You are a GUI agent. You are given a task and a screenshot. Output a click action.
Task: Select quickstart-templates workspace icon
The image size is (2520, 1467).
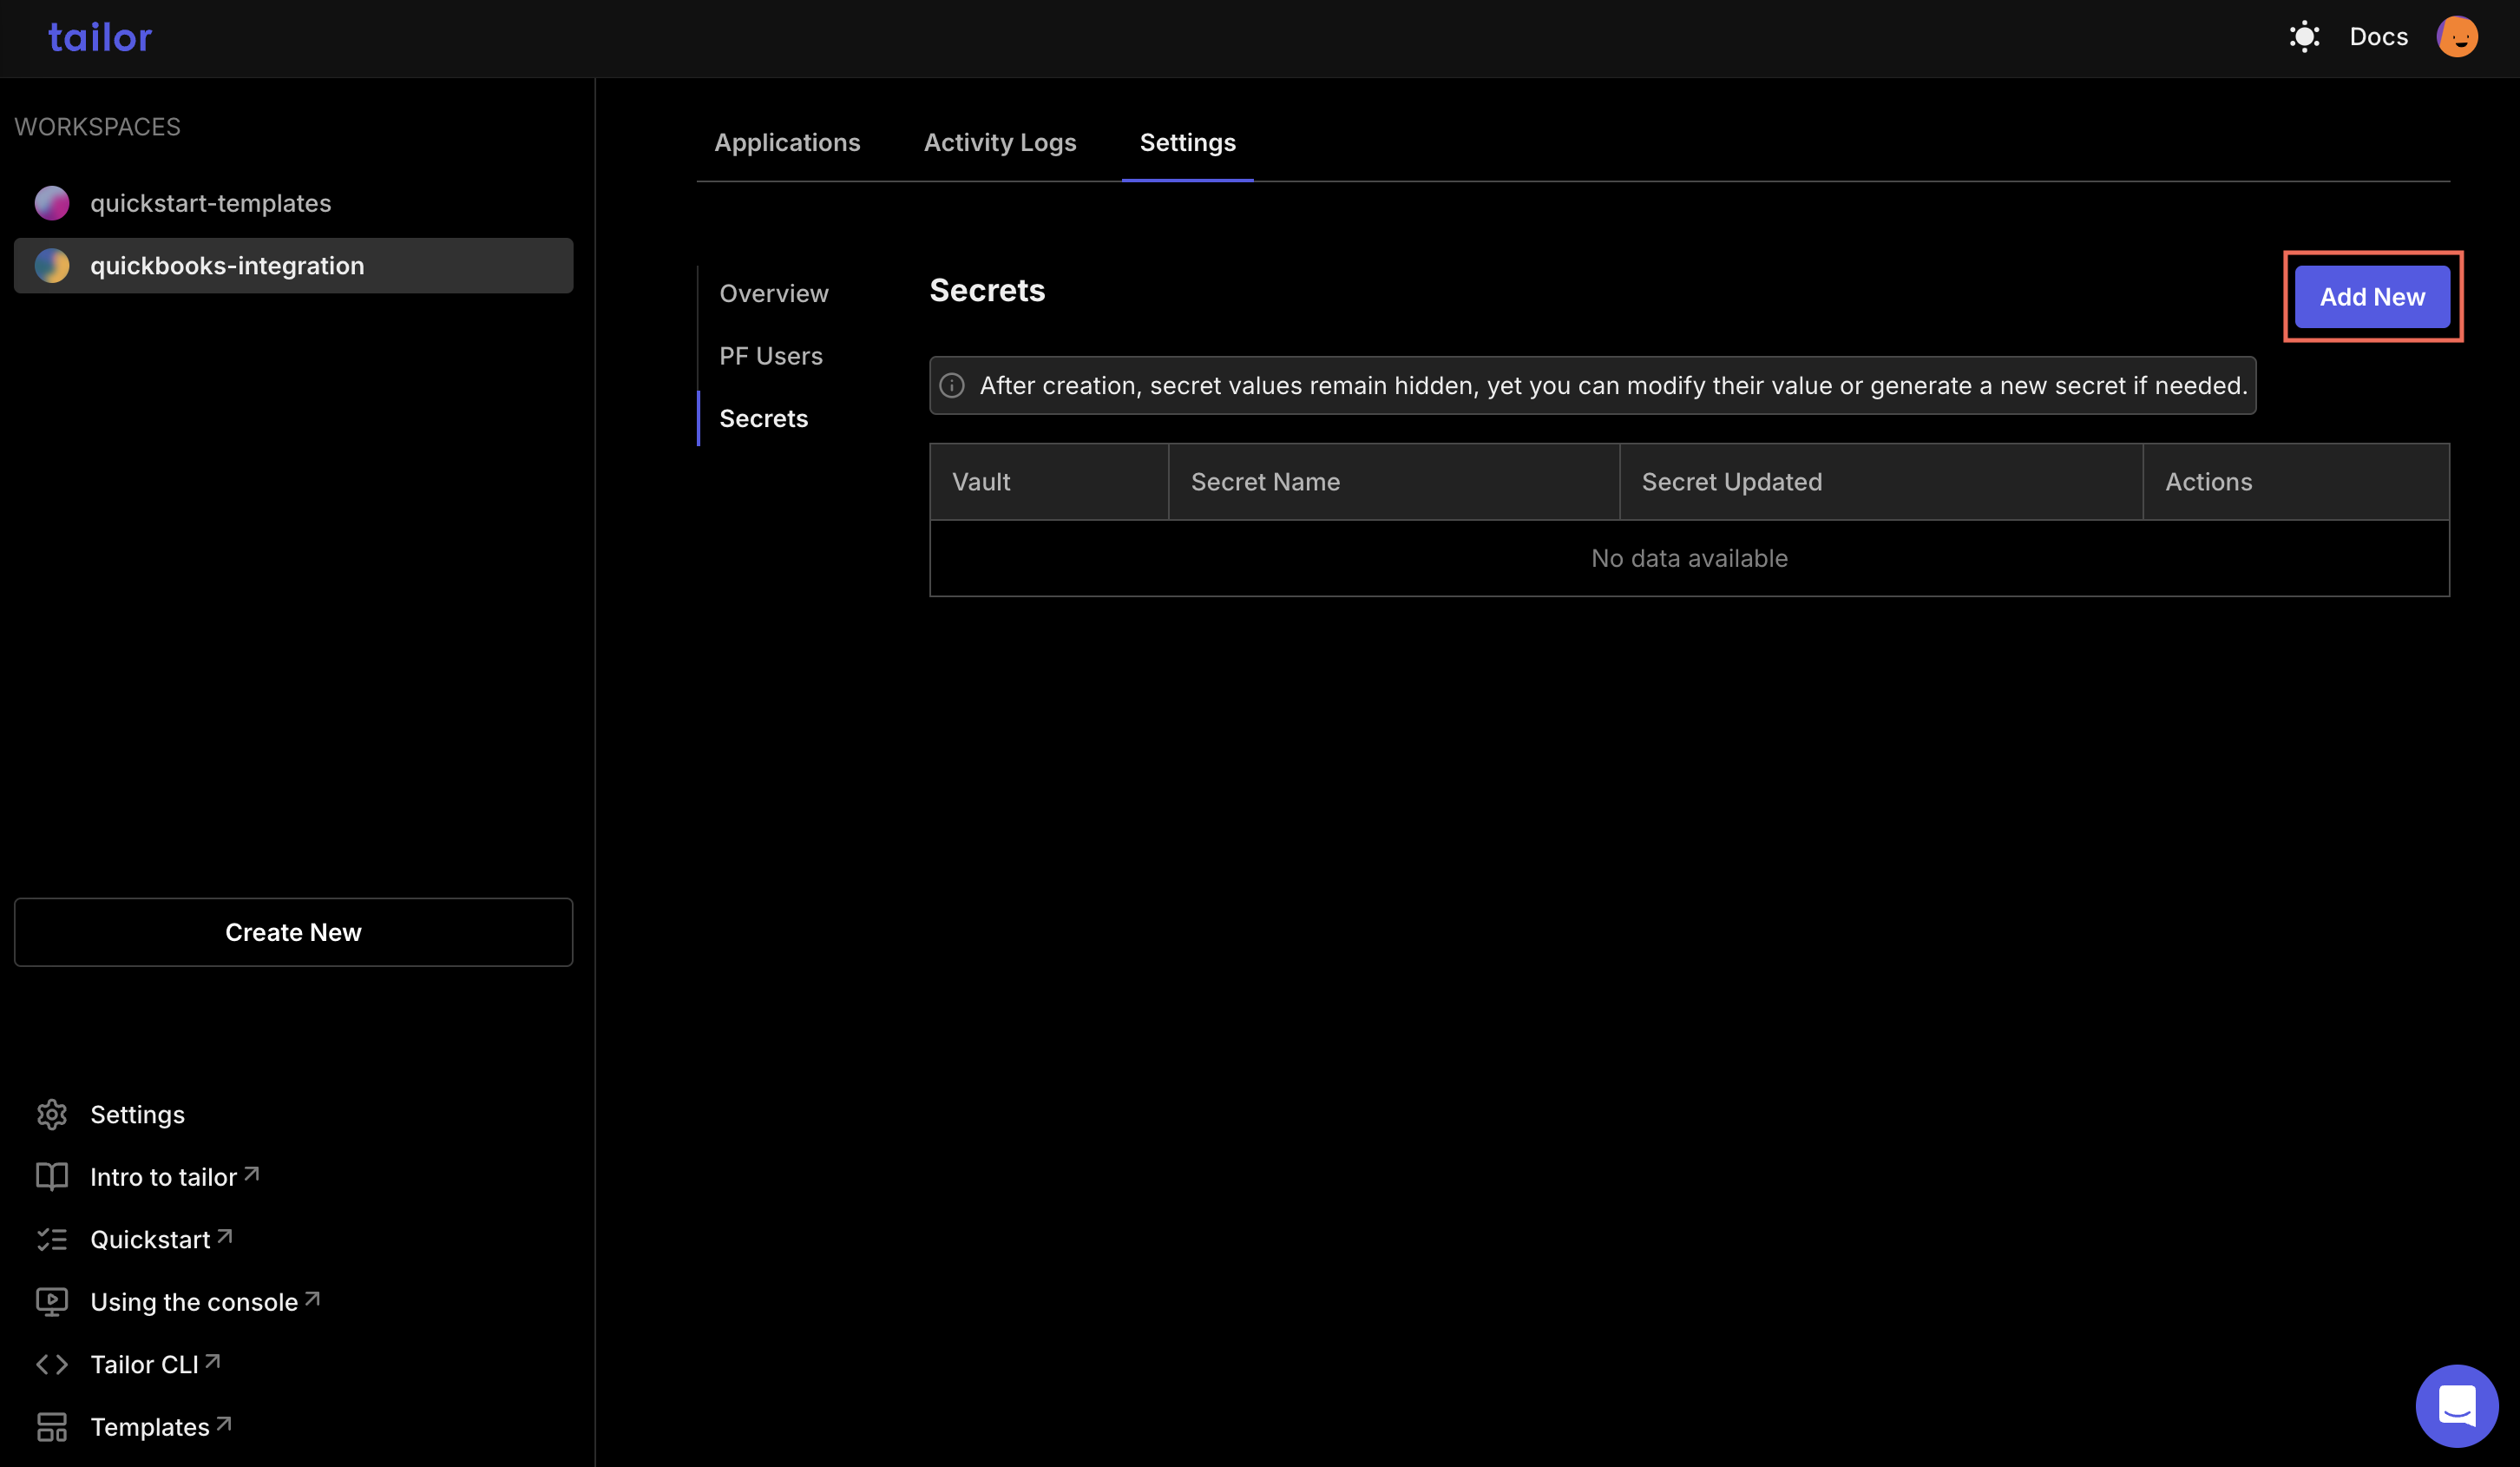click(52, 202)
